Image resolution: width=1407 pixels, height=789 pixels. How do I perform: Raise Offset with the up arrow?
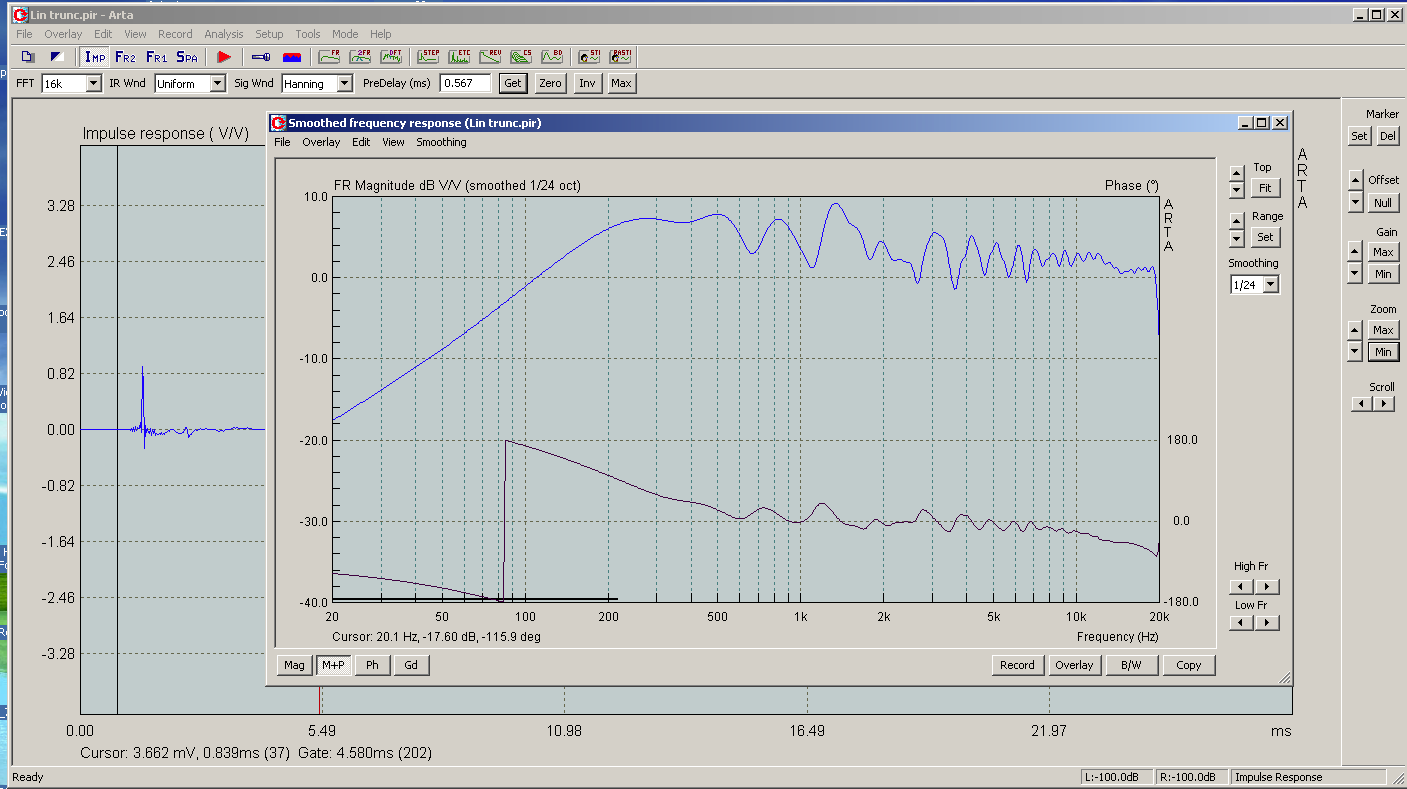coord(1355,181)
